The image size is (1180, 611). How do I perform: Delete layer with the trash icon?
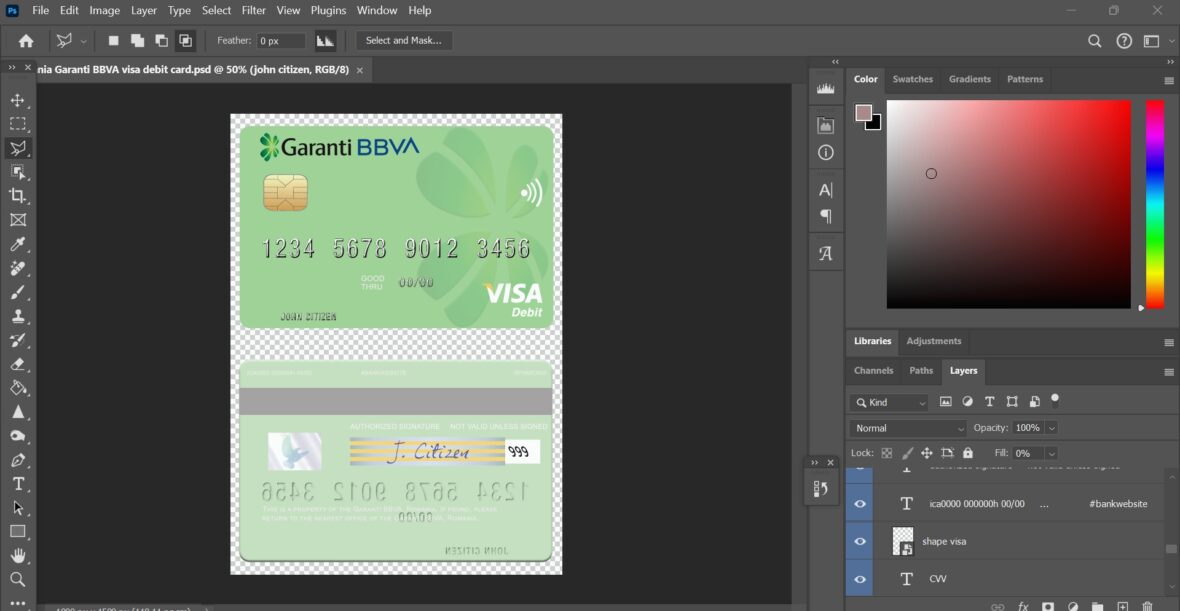pyautogui.click(x=1148, y=606)
